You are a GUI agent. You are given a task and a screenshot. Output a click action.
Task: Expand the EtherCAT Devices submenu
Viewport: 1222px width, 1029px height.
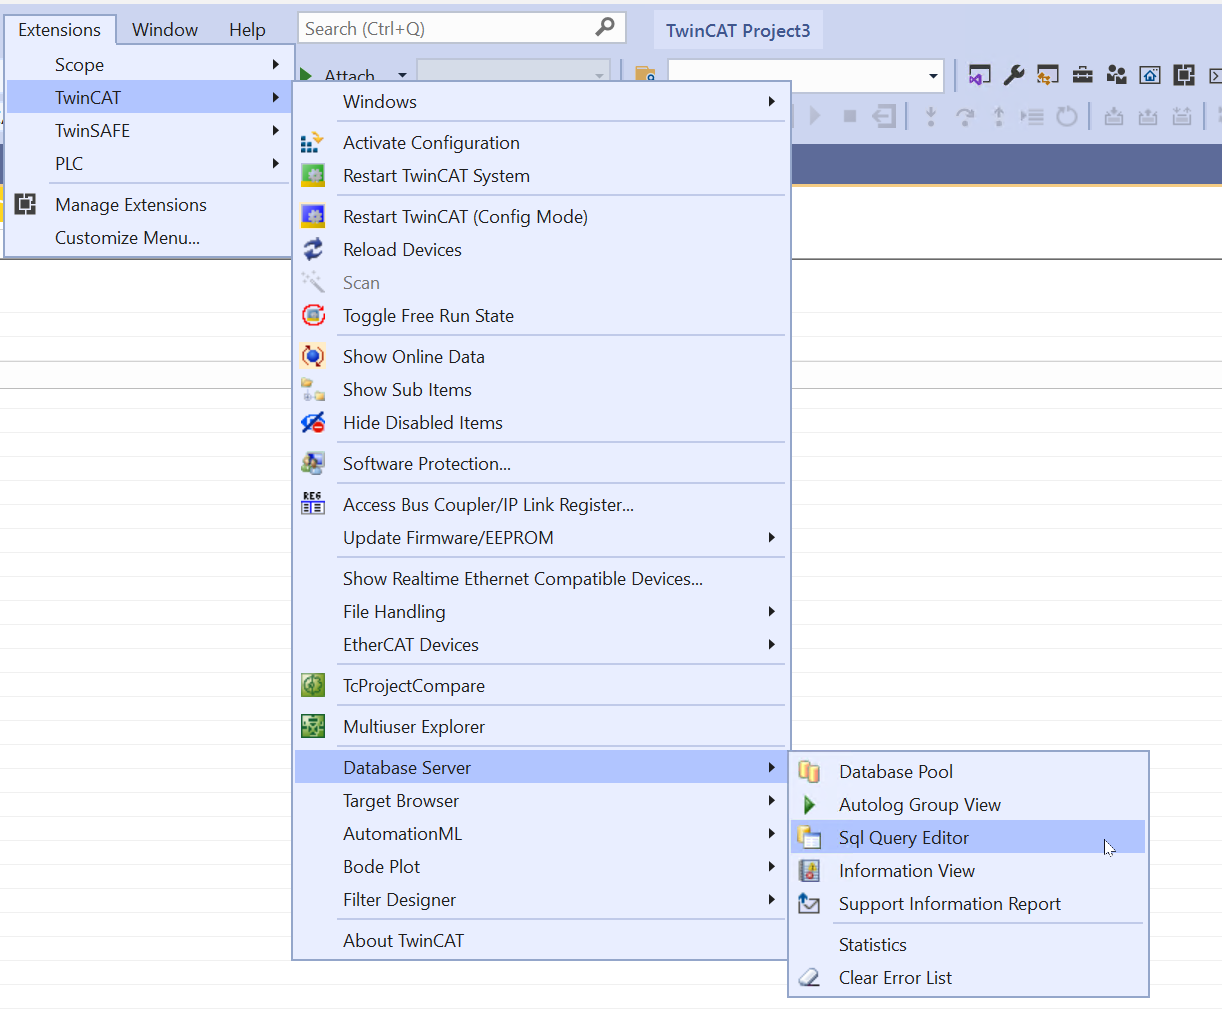[771, 645]
